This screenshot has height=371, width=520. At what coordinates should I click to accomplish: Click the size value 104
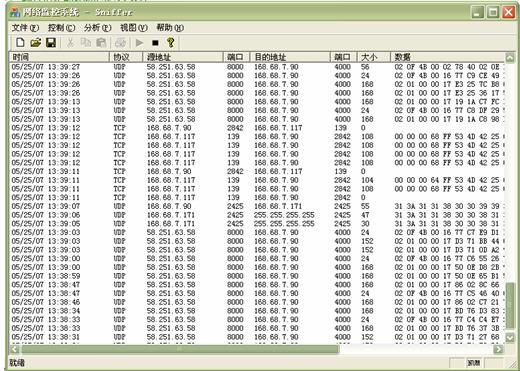pos(367,180)
